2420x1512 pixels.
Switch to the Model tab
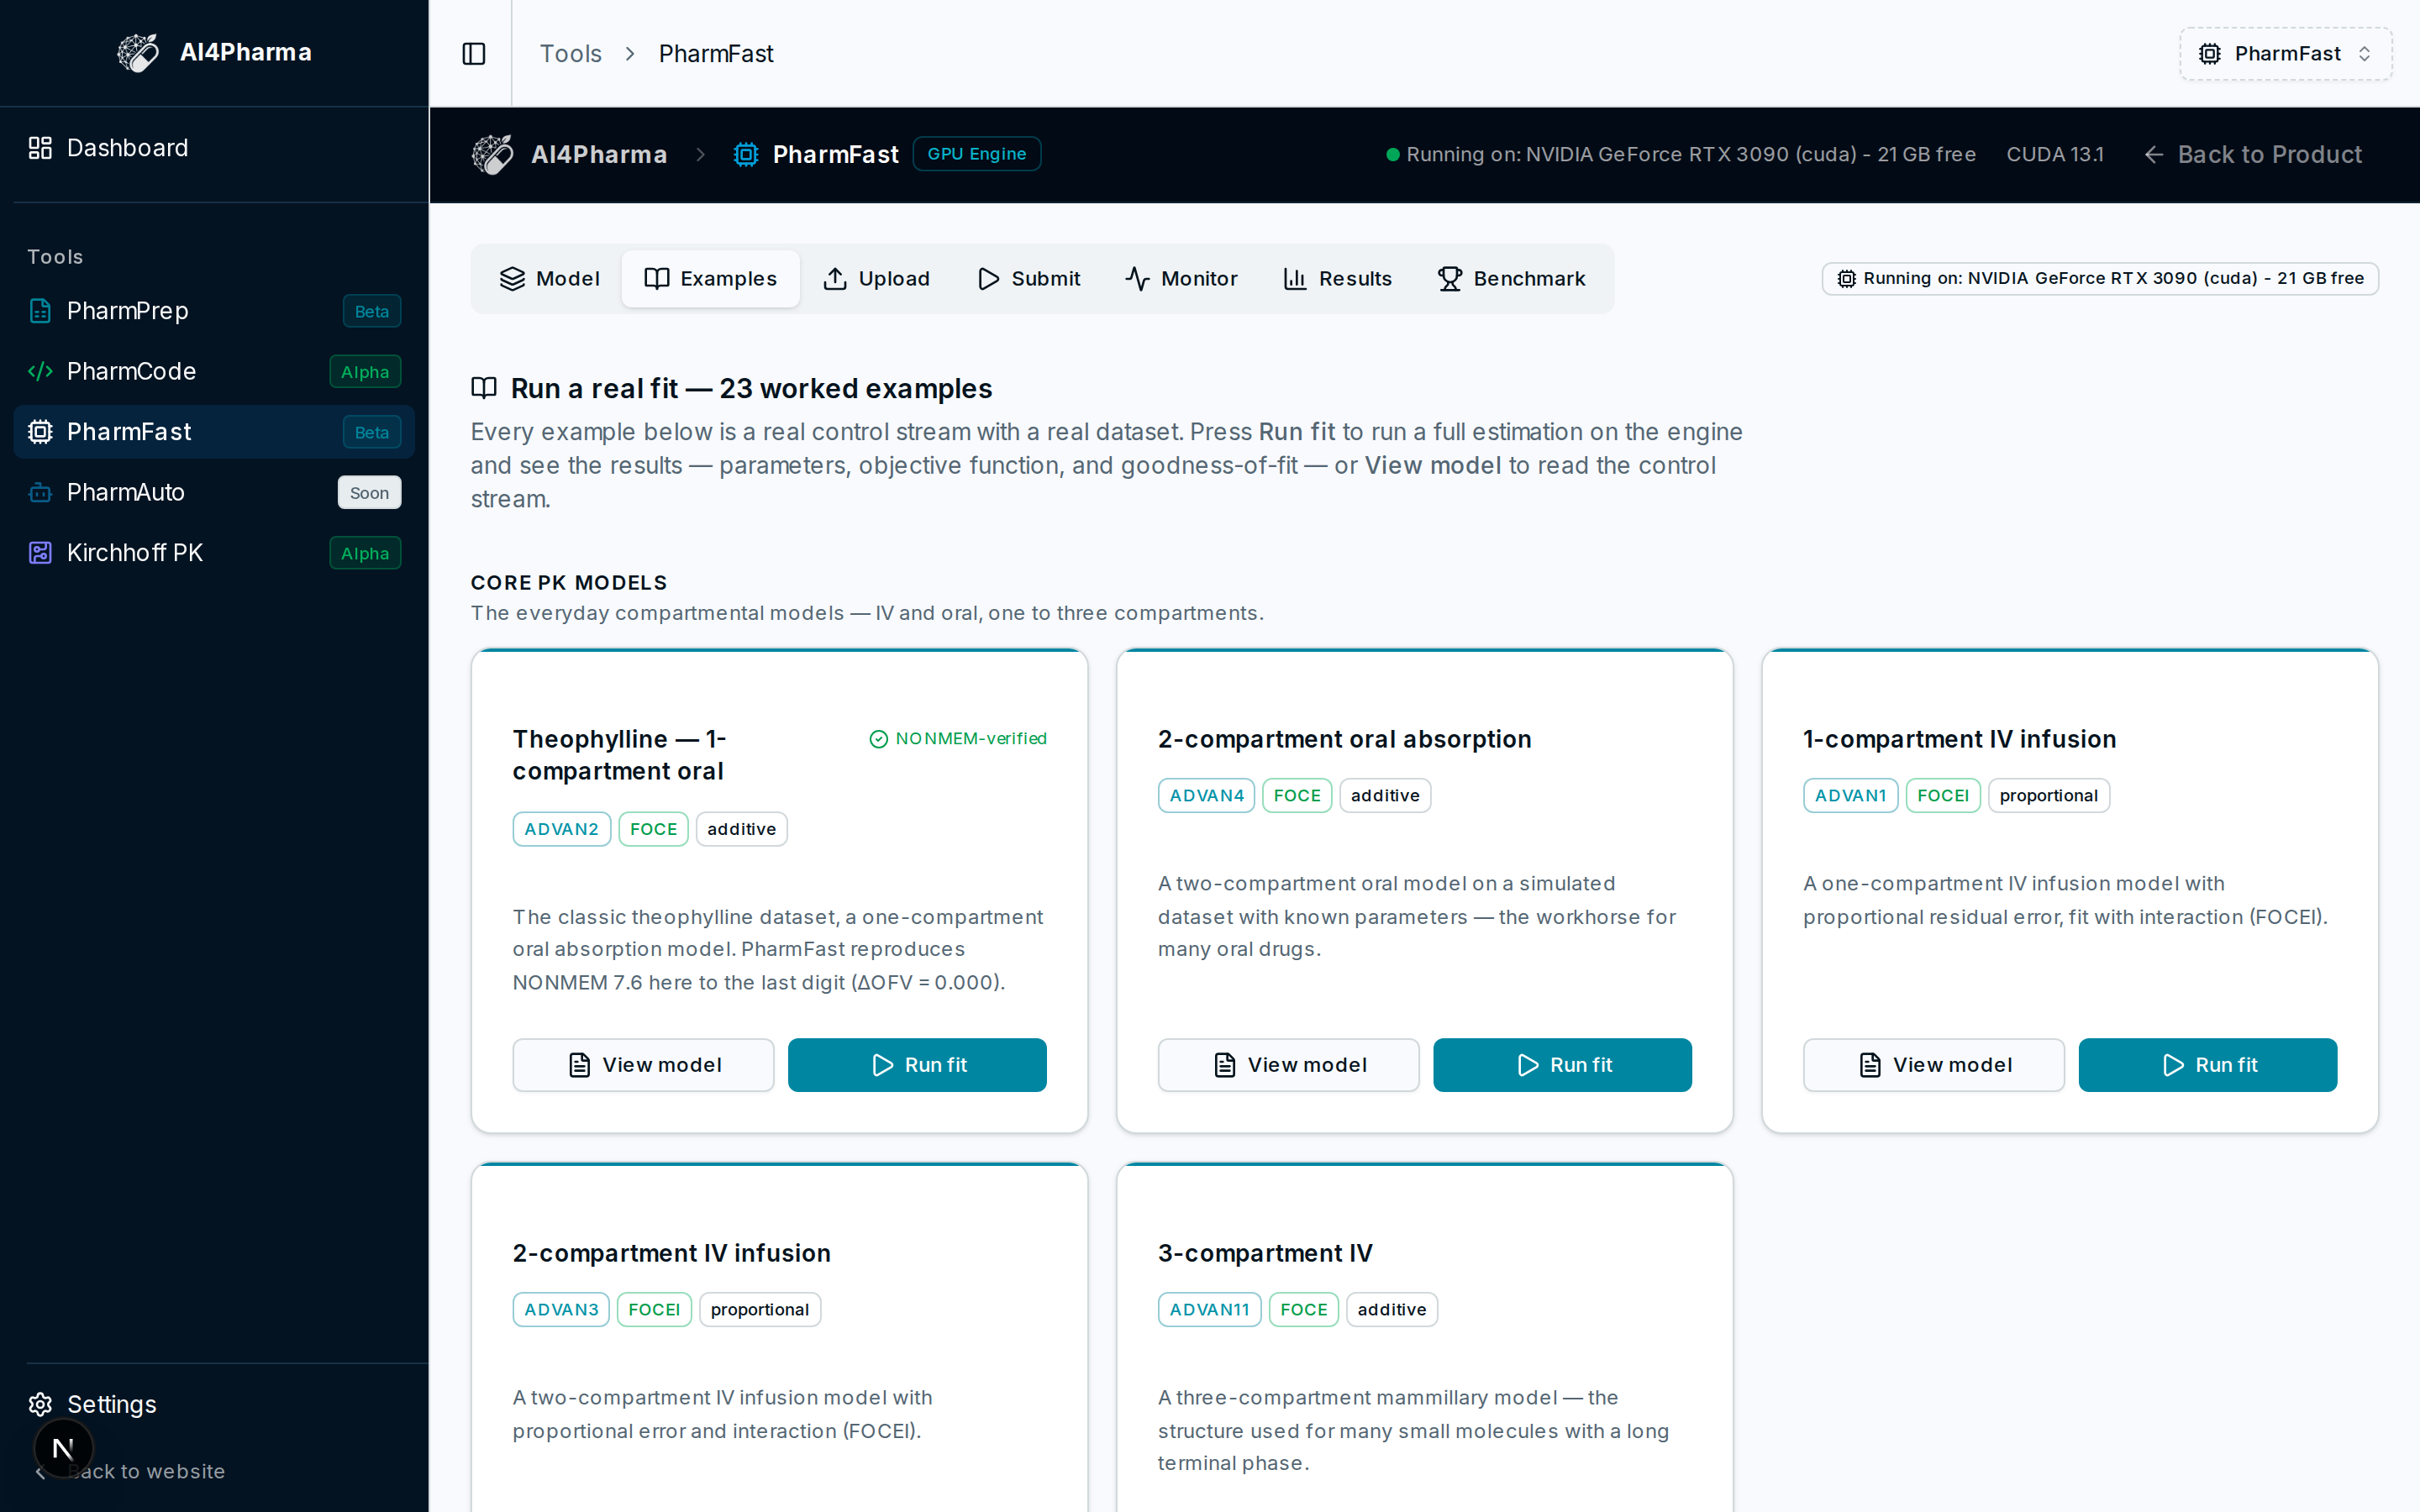pyautogui.click(x=549, y=279)
